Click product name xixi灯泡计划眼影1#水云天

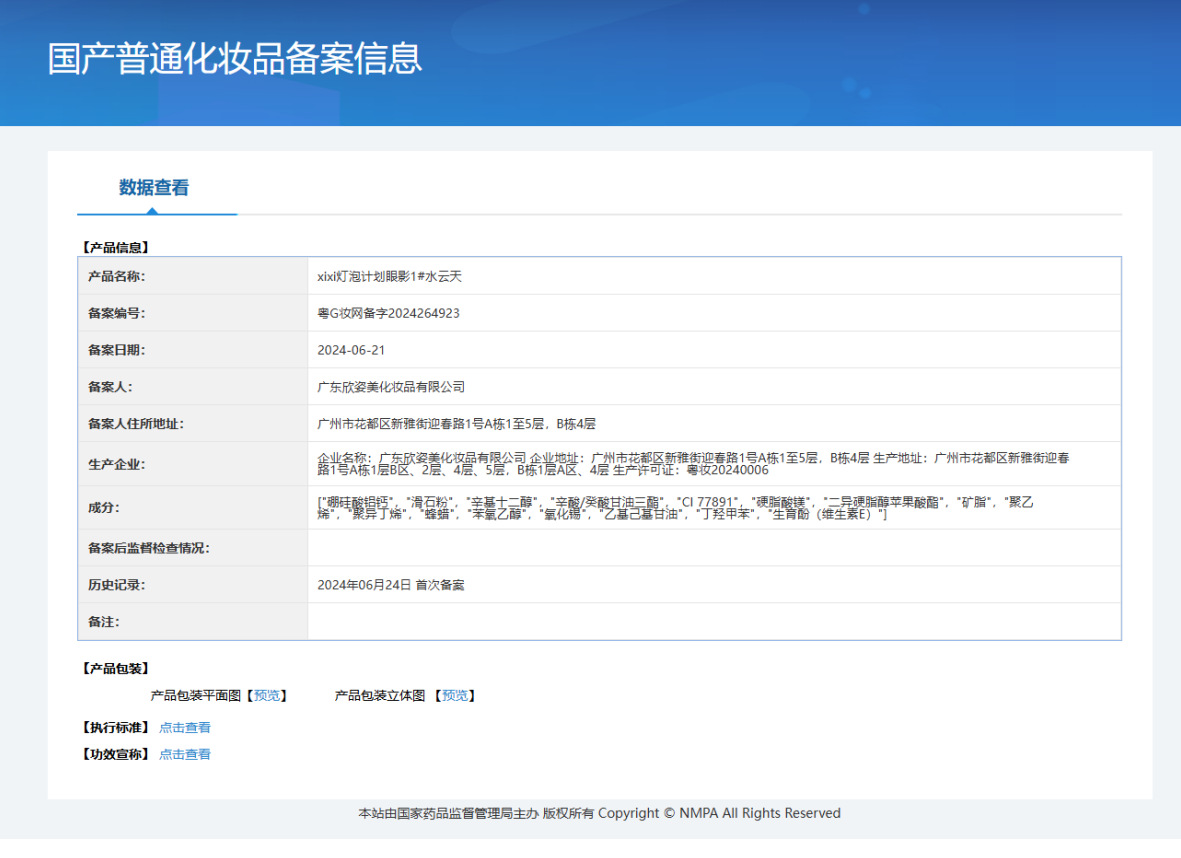pyautogui.click(x=389, y=277)
